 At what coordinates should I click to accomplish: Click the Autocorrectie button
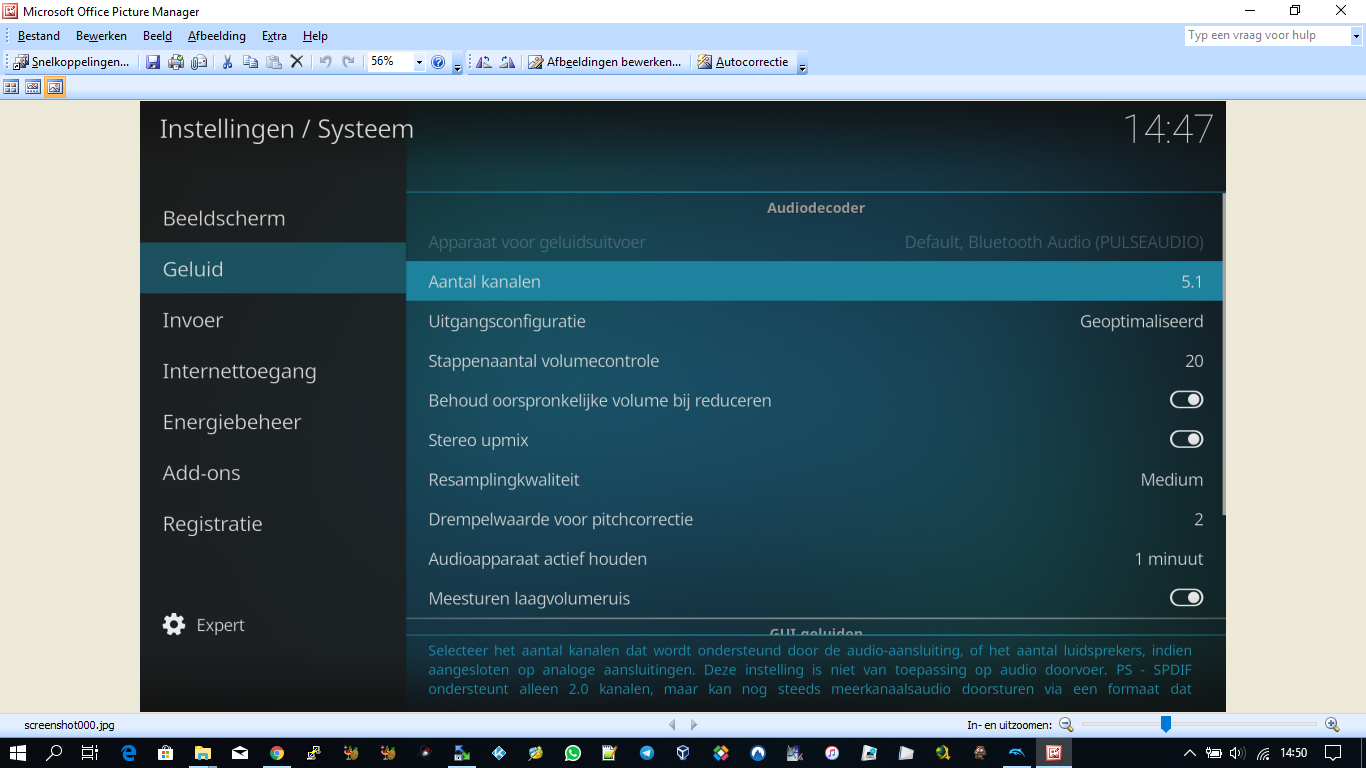[743, 62]
